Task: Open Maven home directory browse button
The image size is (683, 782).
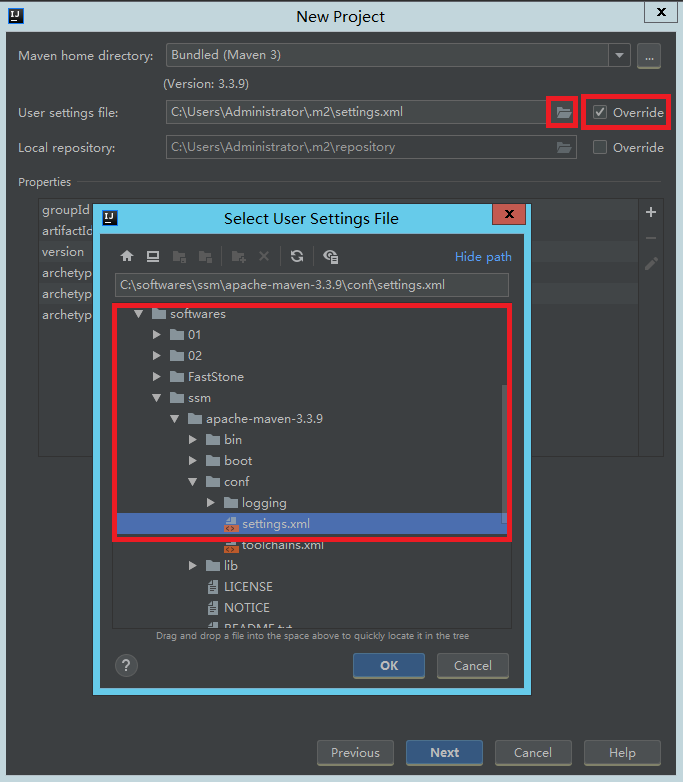Action: tap(649, 56)
